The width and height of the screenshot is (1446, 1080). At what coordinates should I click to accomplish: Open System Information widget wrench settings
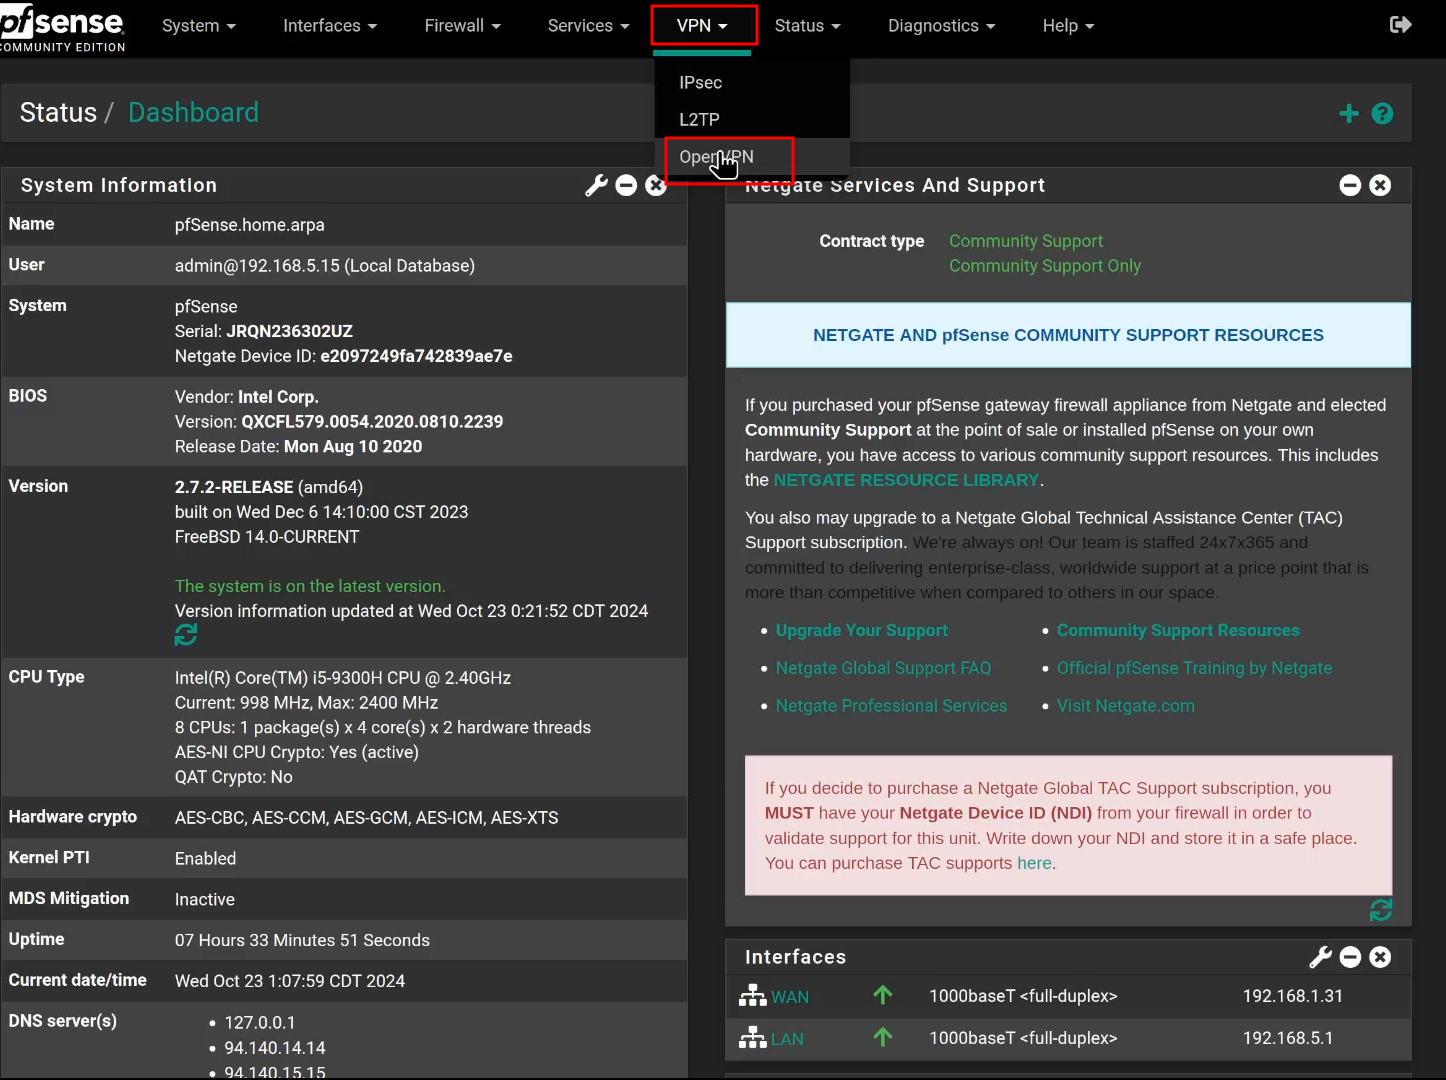[x=596, y=185]
